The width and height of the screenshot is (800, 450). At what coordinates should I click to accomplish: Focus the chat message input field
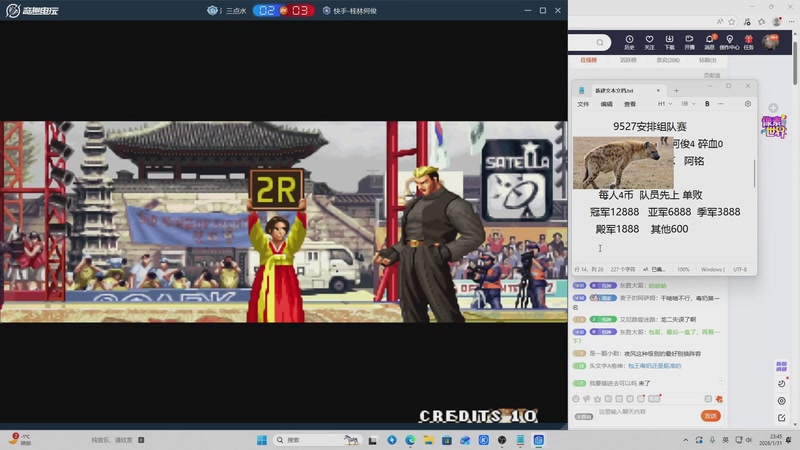click(646, 412)
